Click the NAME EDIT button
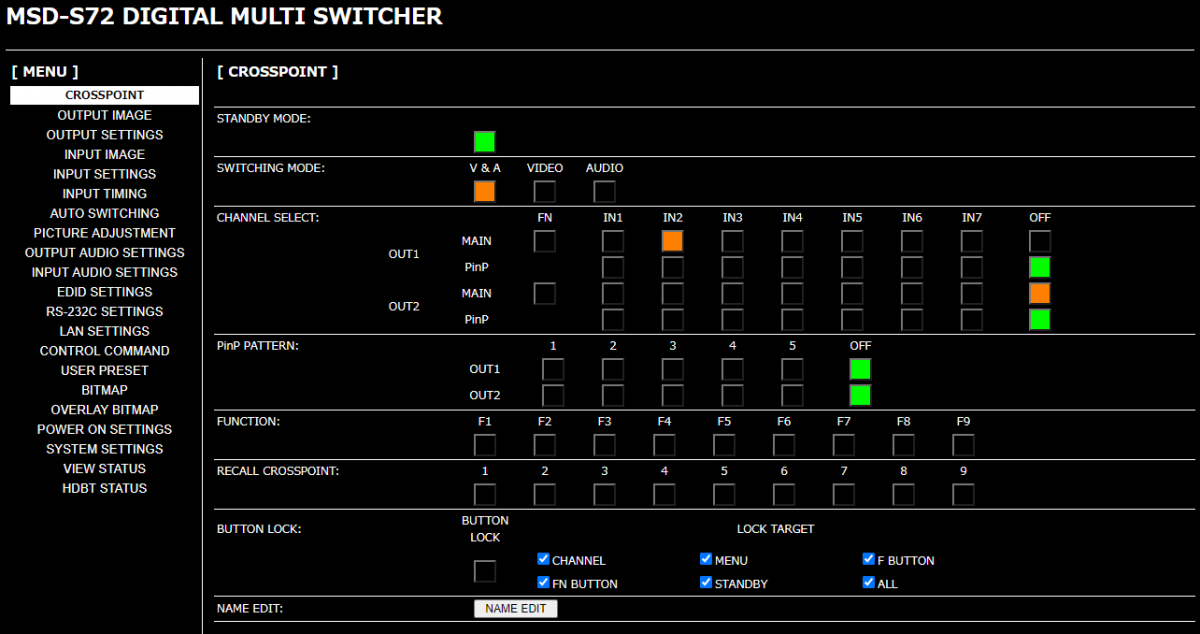 pos(515,608)
